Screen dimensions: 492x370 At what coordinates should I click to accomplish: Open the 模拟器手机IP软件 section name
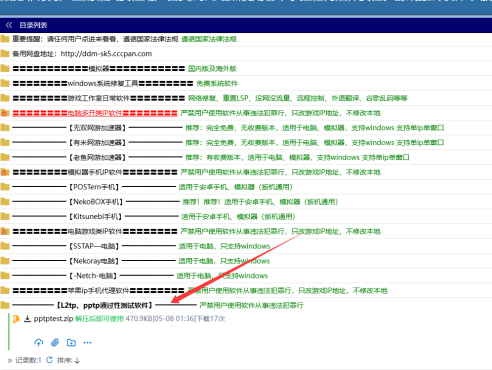(95, 172)
